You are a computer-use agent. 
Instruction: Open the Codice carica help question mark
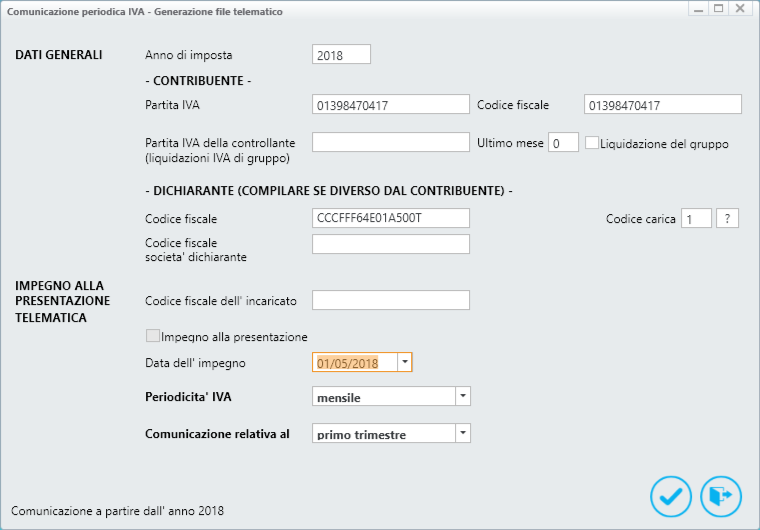point(728,218)
